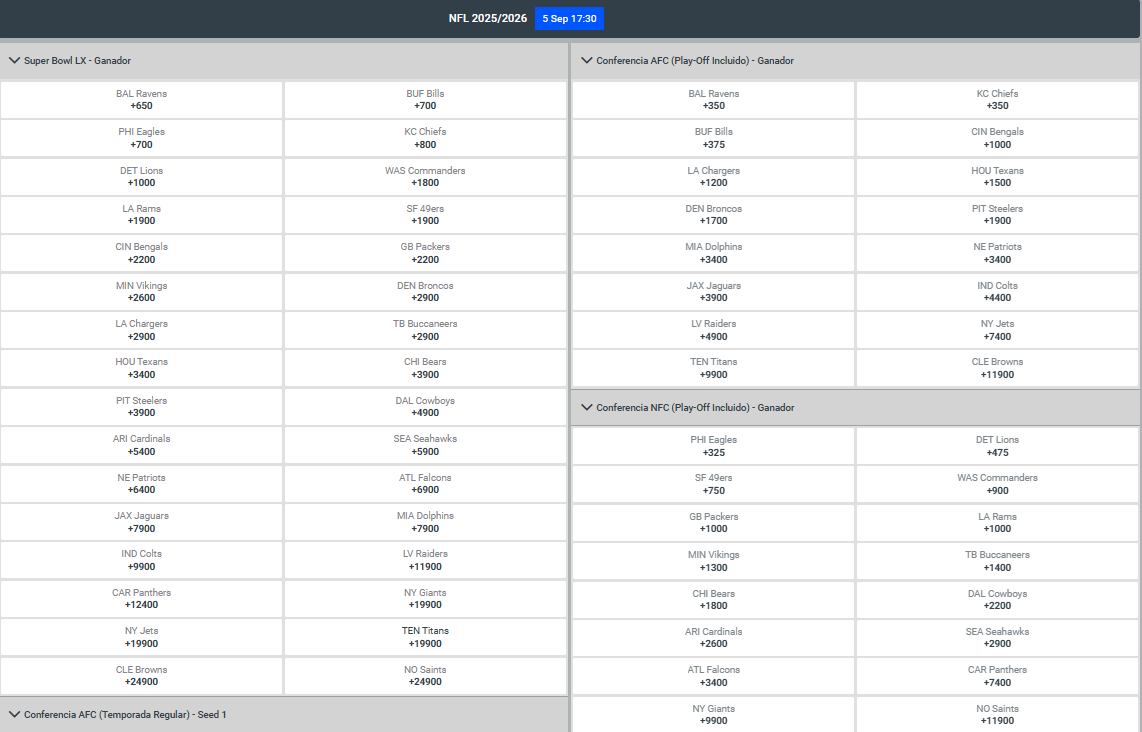Select MIN Vikings at +2600
Screen dimensions: 1142x732
[x=141, y=292]
